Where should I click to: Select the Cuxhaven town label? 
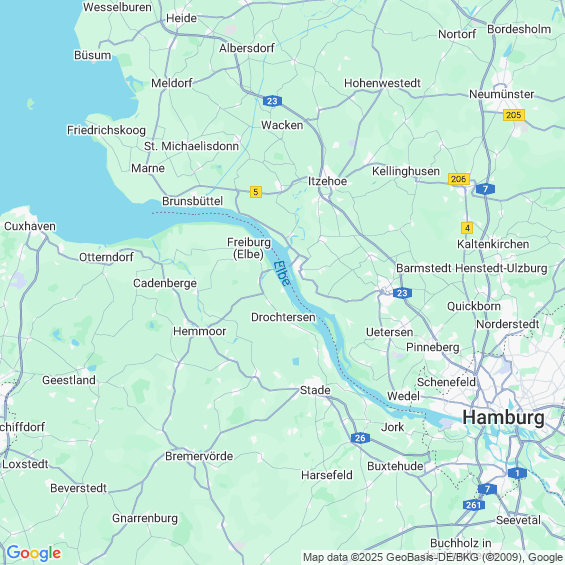[30, 226]
